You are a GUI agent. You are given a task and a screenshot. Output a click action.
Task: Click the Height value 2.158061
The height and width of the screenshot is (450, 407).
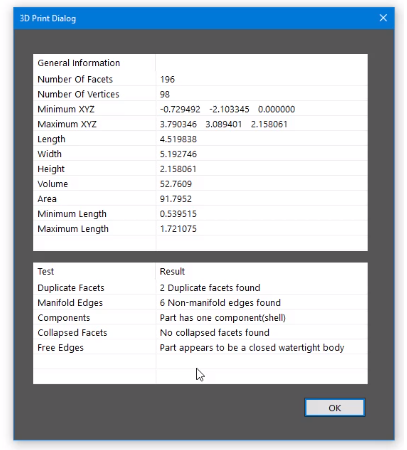click(178, 169)
